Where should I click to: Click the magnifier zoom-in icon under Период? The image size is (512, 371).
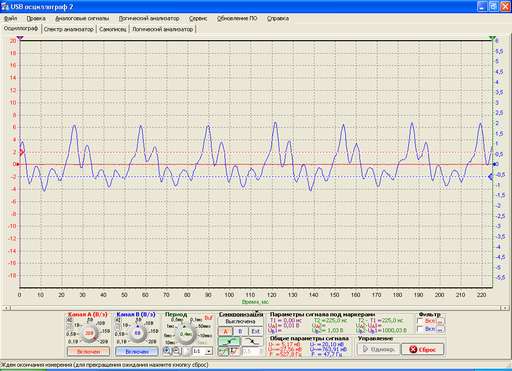[x=167, y=351]
